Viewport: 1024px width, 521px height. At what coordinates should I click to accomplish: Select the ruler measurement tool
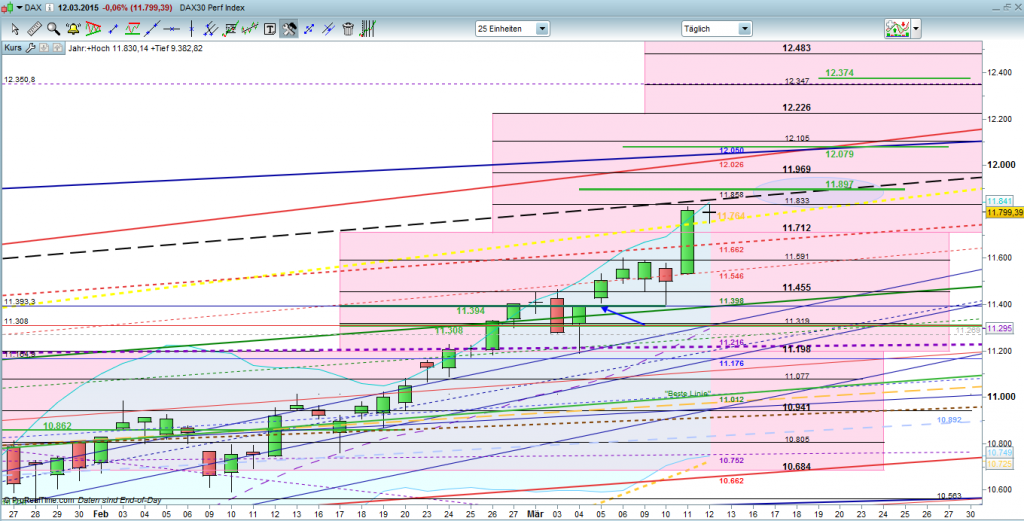(x=34, y=29)
